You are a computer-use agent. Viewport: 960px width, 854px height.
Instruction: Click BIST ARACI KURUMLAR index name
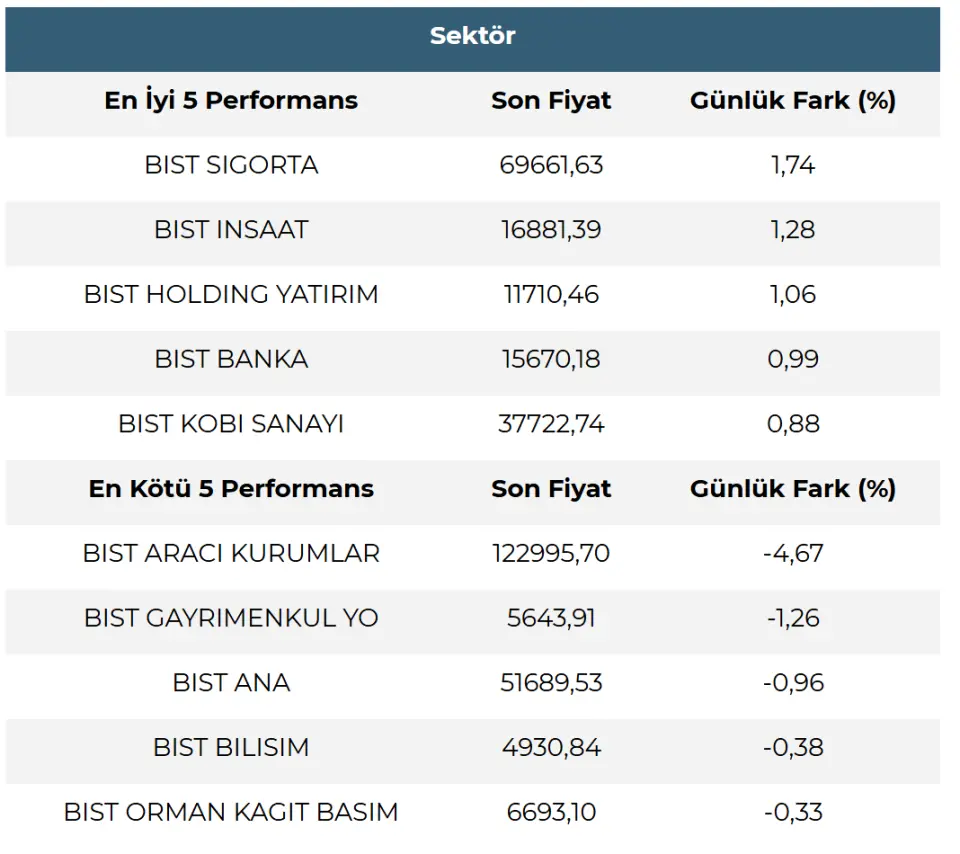coord(231,553)
